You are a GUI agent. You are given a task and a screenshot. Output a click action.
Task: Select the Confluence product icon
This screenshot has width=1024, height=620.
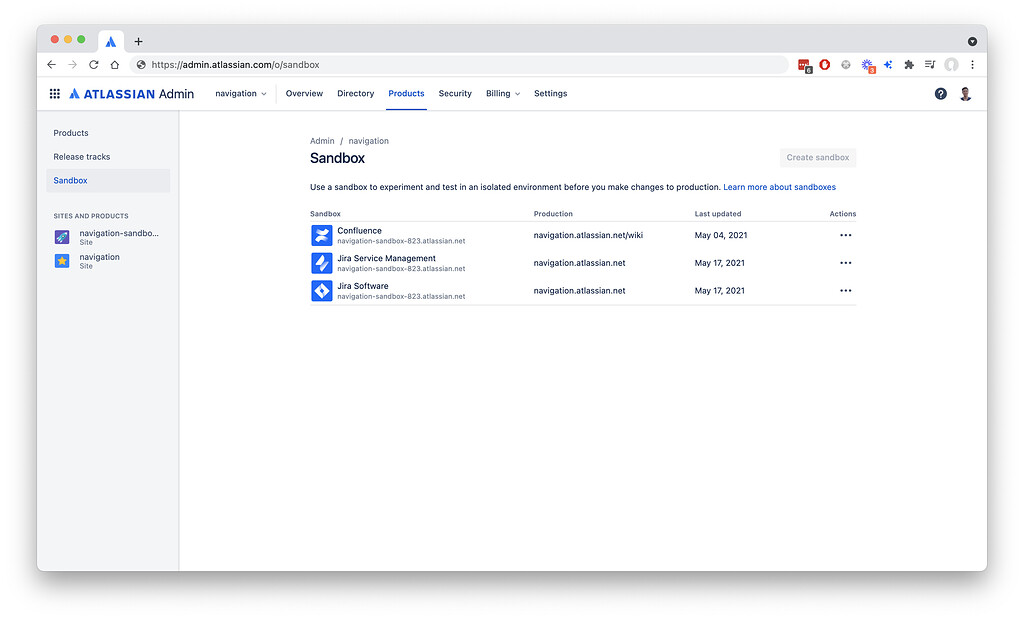point(322,235)
